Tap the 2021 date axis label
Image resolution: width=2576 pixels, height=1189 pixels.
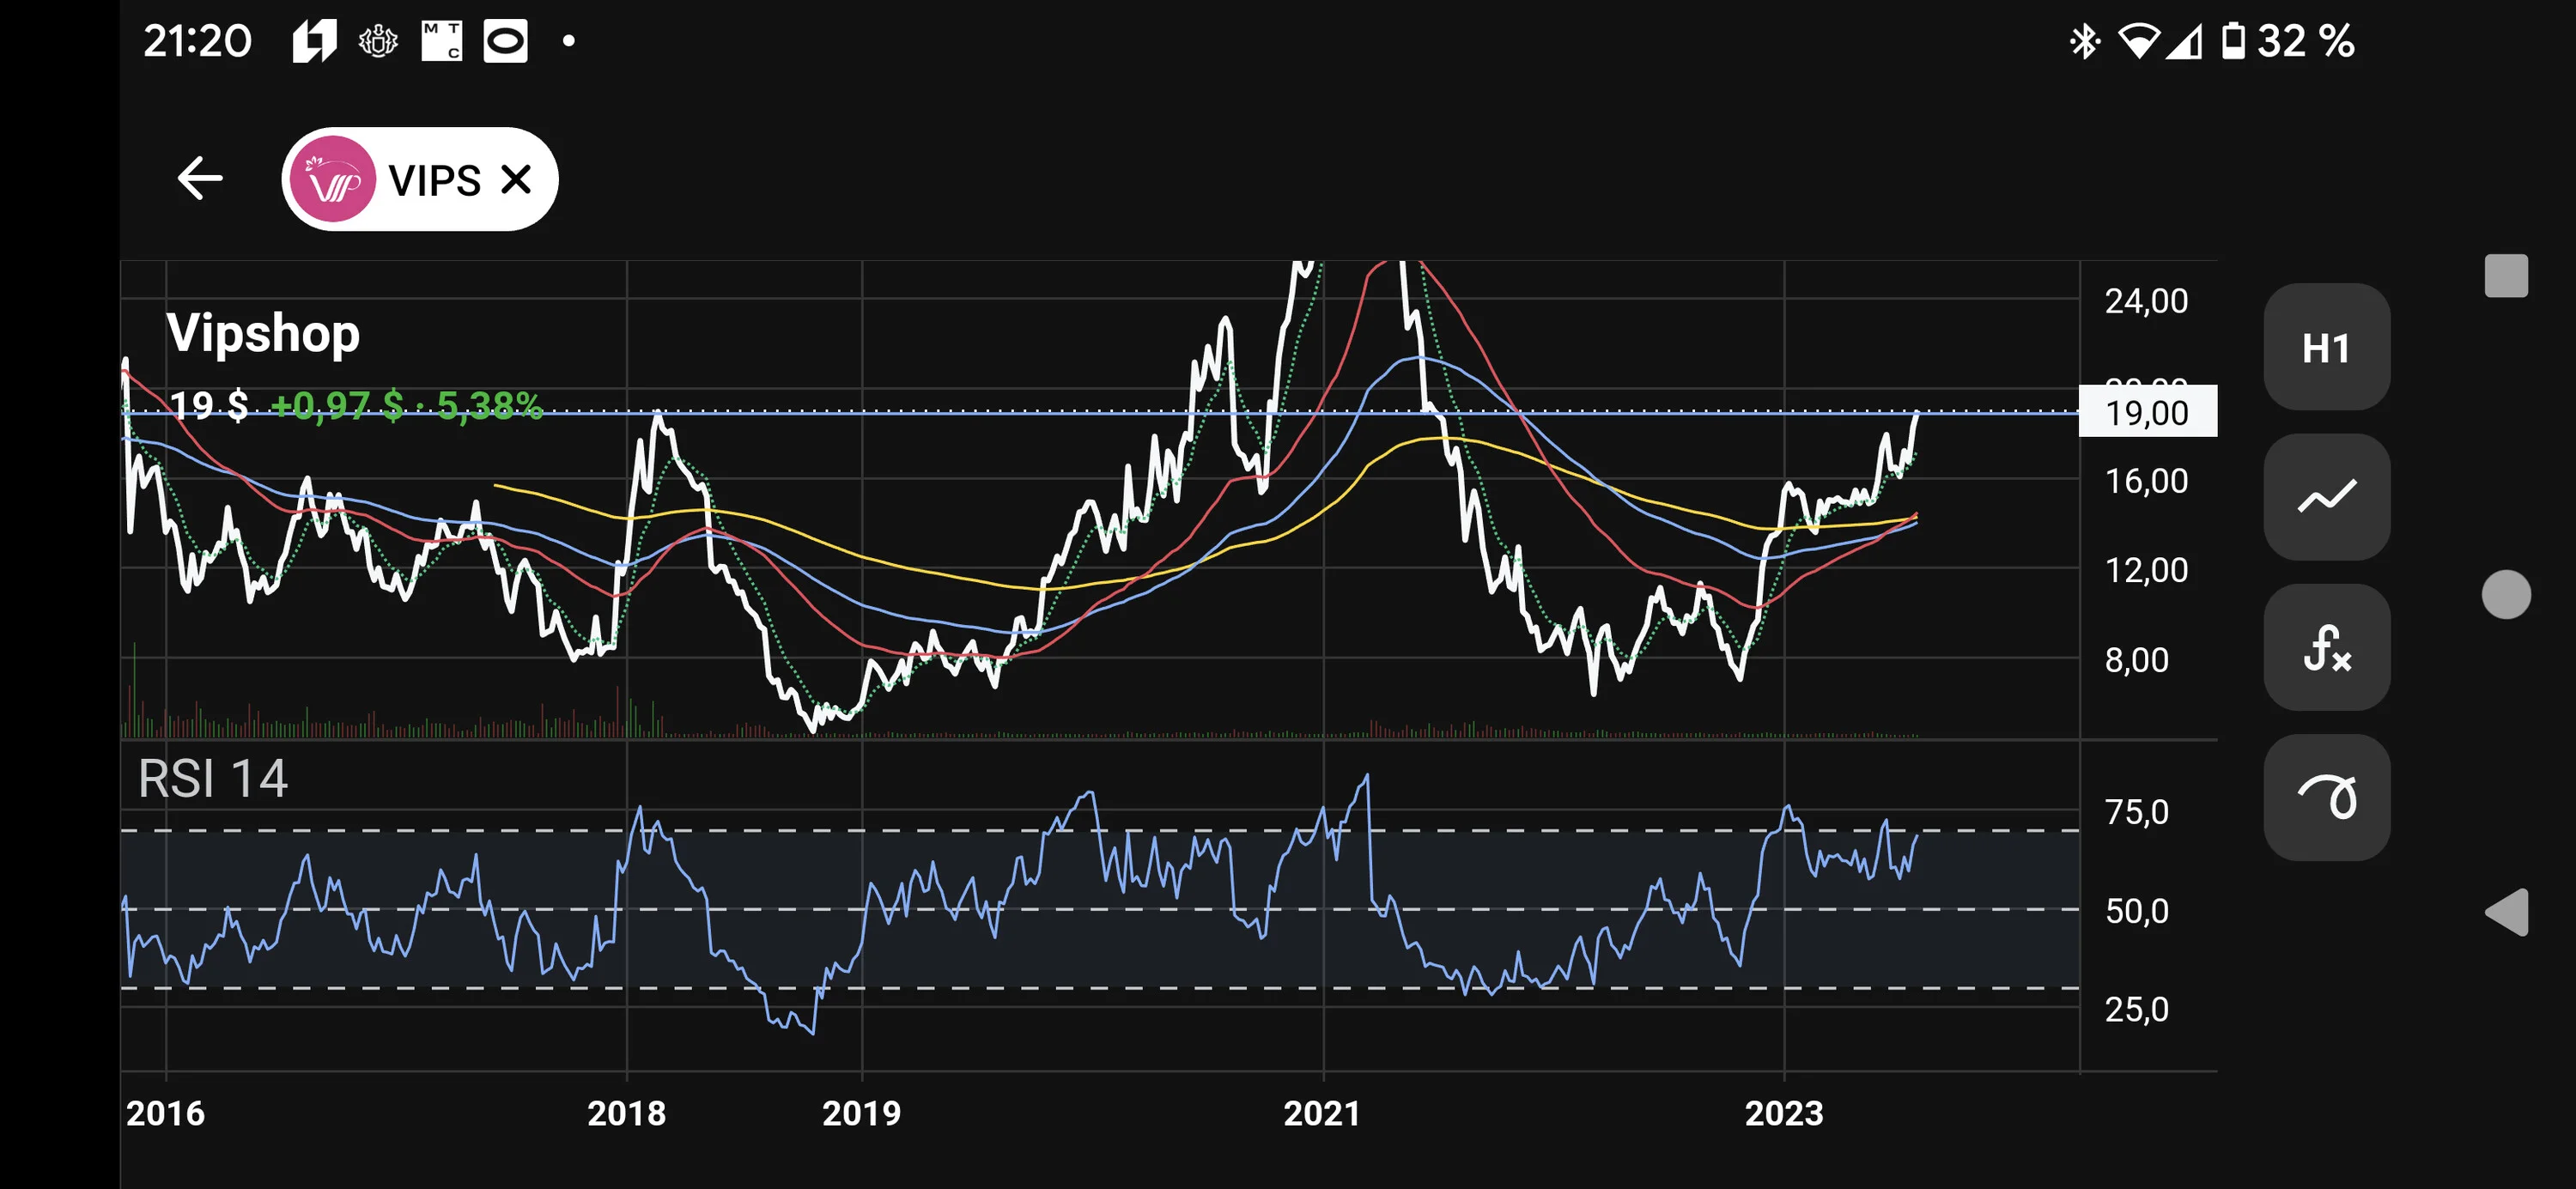[1322, 1113]
